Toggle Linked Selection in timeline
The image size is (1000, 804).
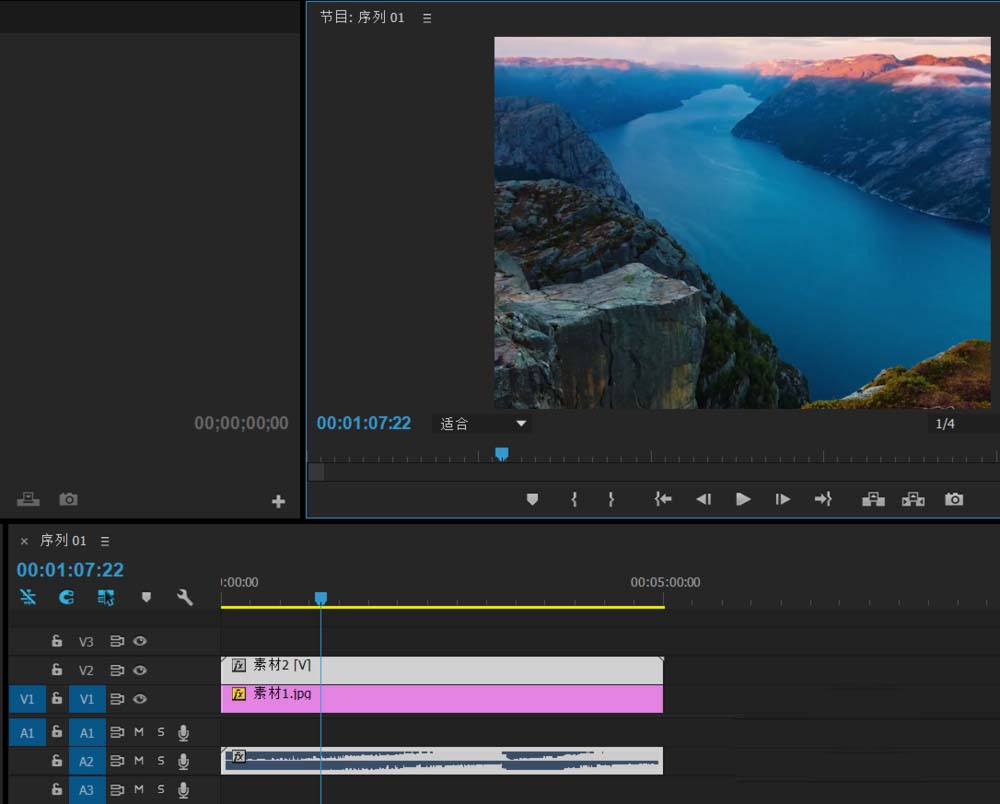tap(106, 597)
